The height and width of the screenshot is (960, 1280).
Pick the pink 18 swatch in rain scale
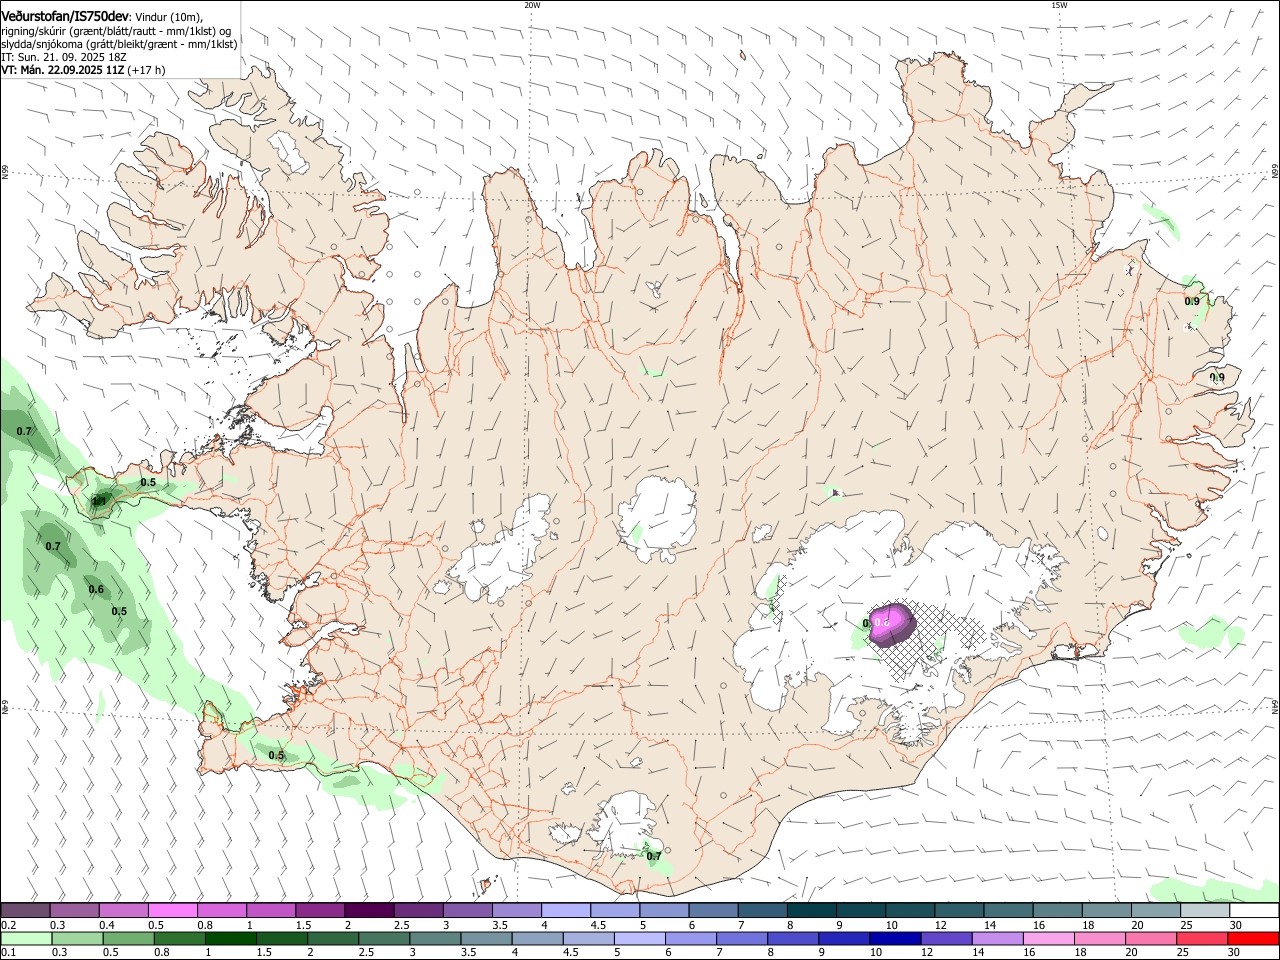(x=1098, y=938)
